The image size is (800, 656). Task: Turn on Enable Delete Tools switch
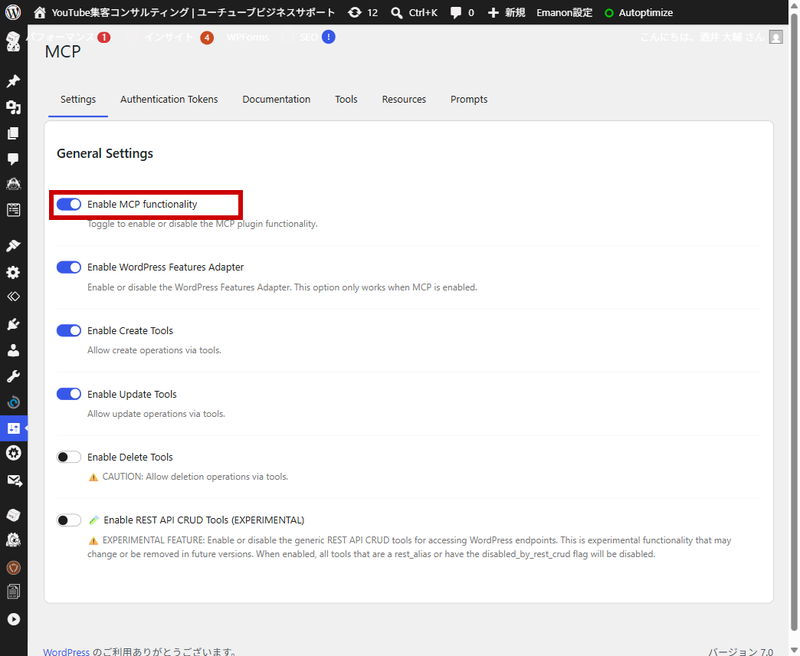69,457
